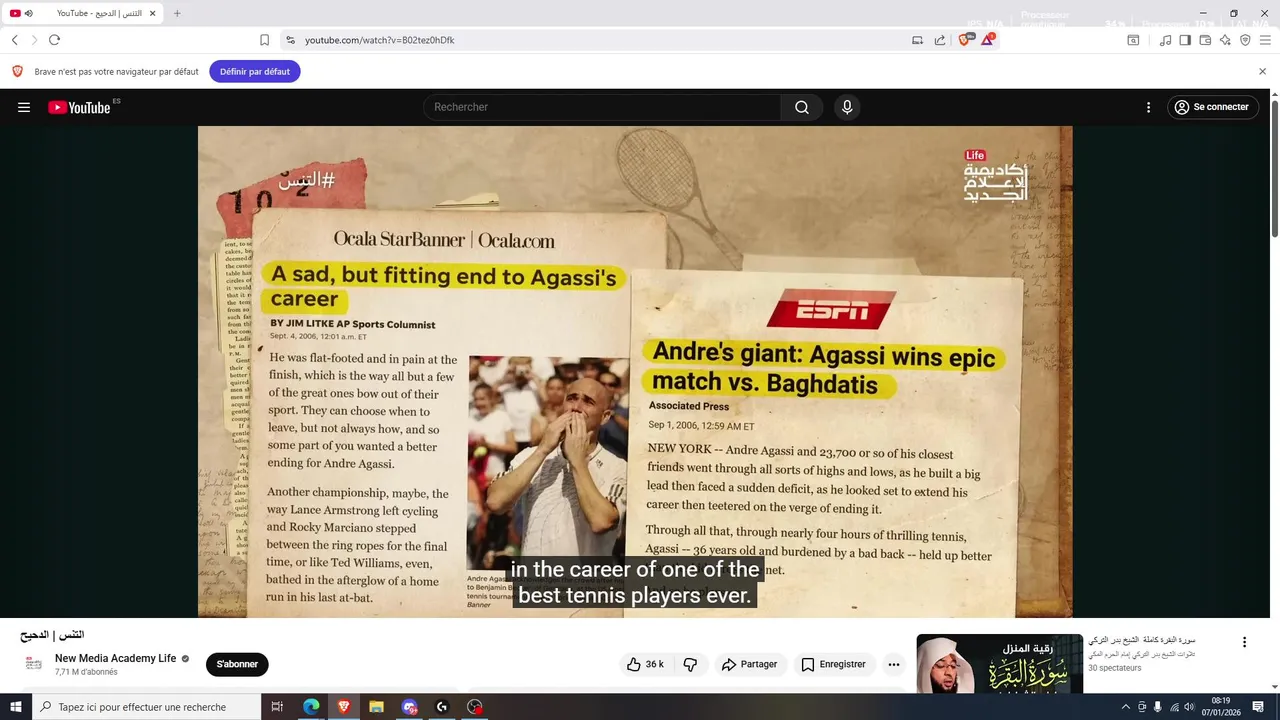1280x720 pixels.
Task: Open options menu for recommended video
Action: pyautogui.click(x=1244, y=642)
